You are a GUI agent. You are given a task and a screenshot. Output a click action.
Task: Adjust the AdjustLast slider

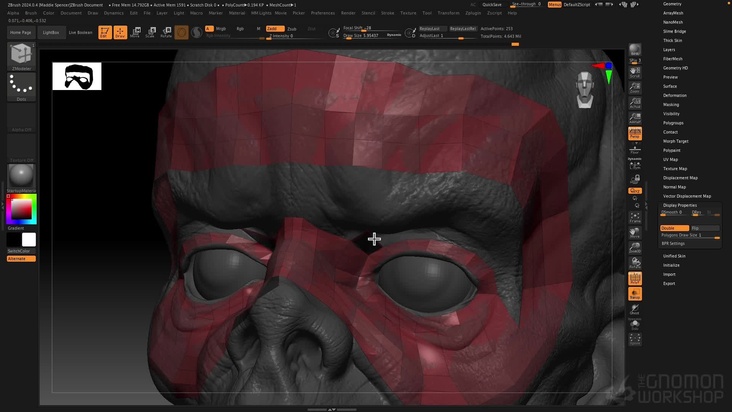(447, 36)
